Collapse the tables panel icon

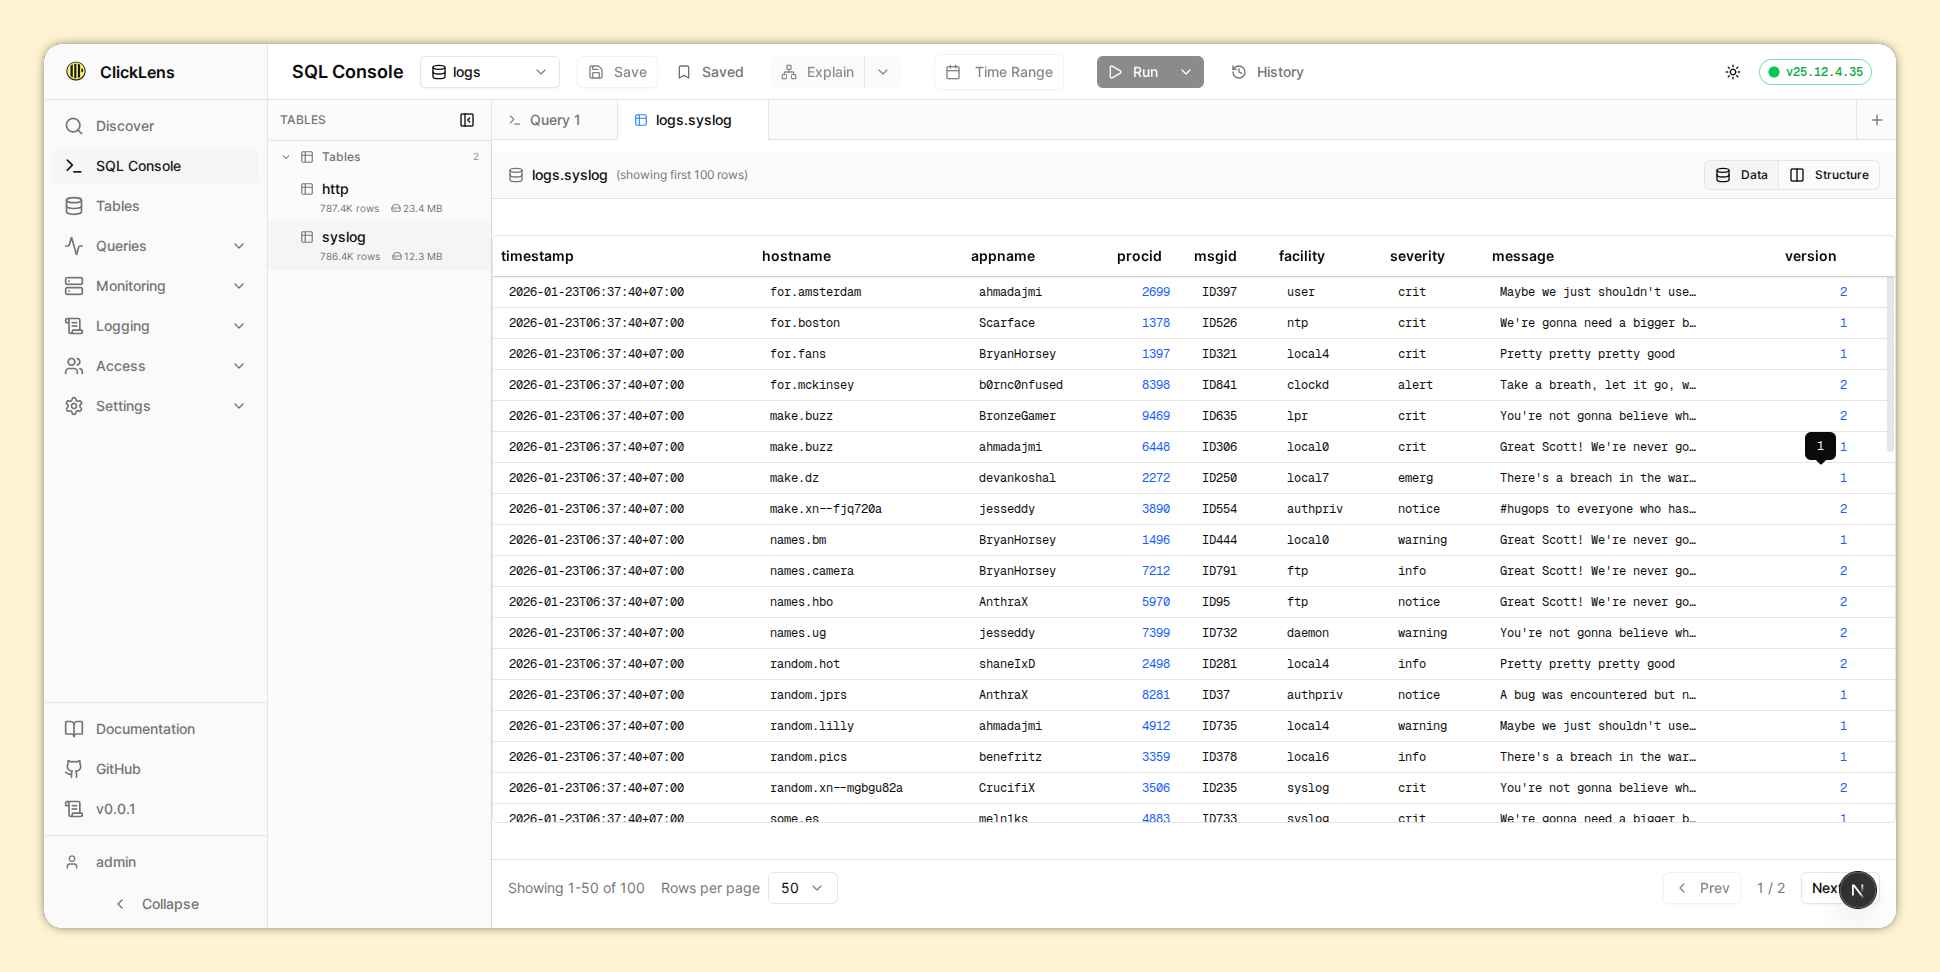click(x=467, y=120)
